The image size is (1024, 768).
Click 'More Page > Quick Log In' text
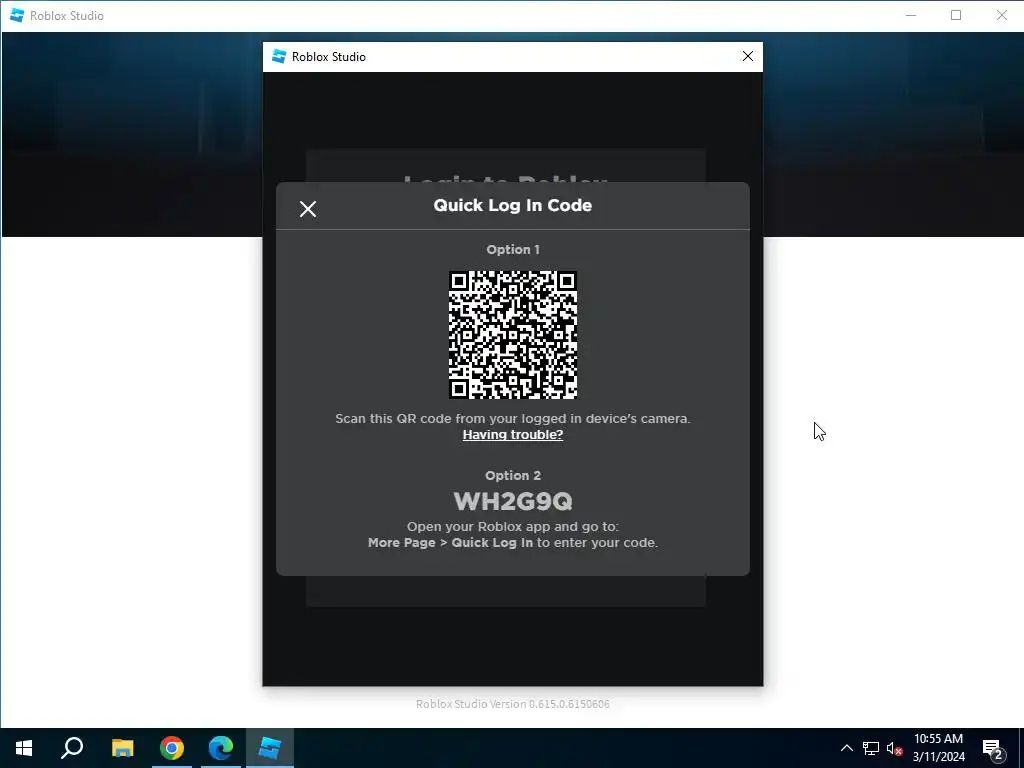pyautogui.click(x=450, y=543)
